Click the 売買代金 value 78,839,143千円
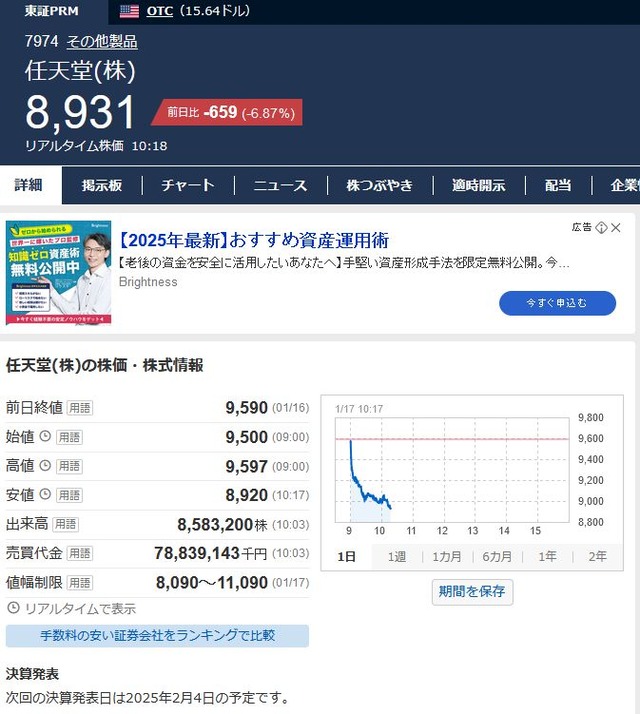The width and height of the screenshot is (640, 714). (210, 553)
